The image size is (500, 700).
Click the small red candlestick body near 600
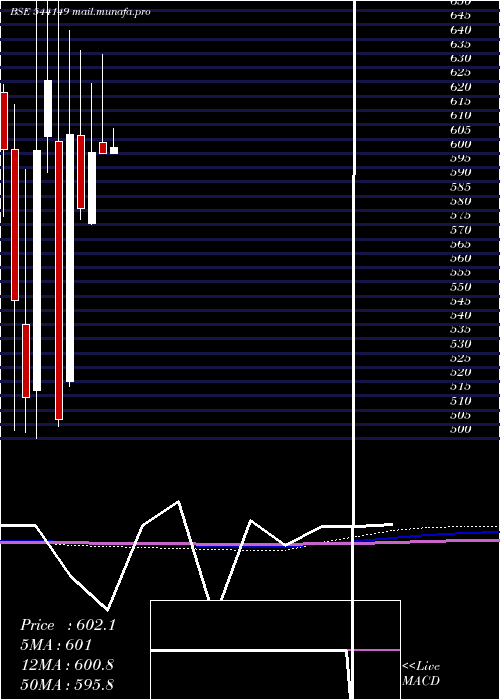pos(103,148)
